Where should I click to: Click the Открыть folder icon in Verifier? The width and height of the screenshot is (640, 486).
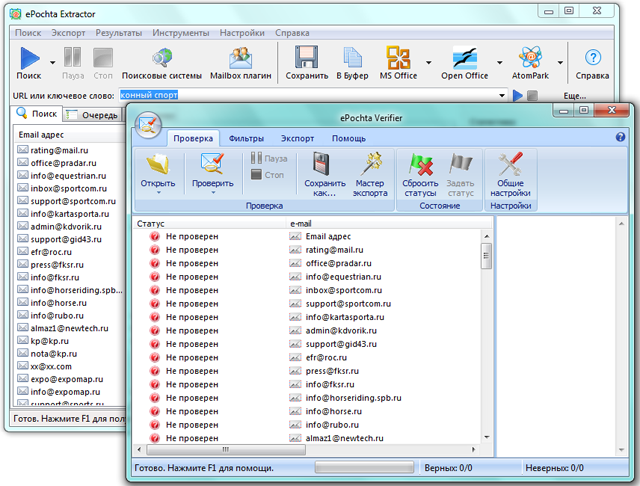point(158,164)
